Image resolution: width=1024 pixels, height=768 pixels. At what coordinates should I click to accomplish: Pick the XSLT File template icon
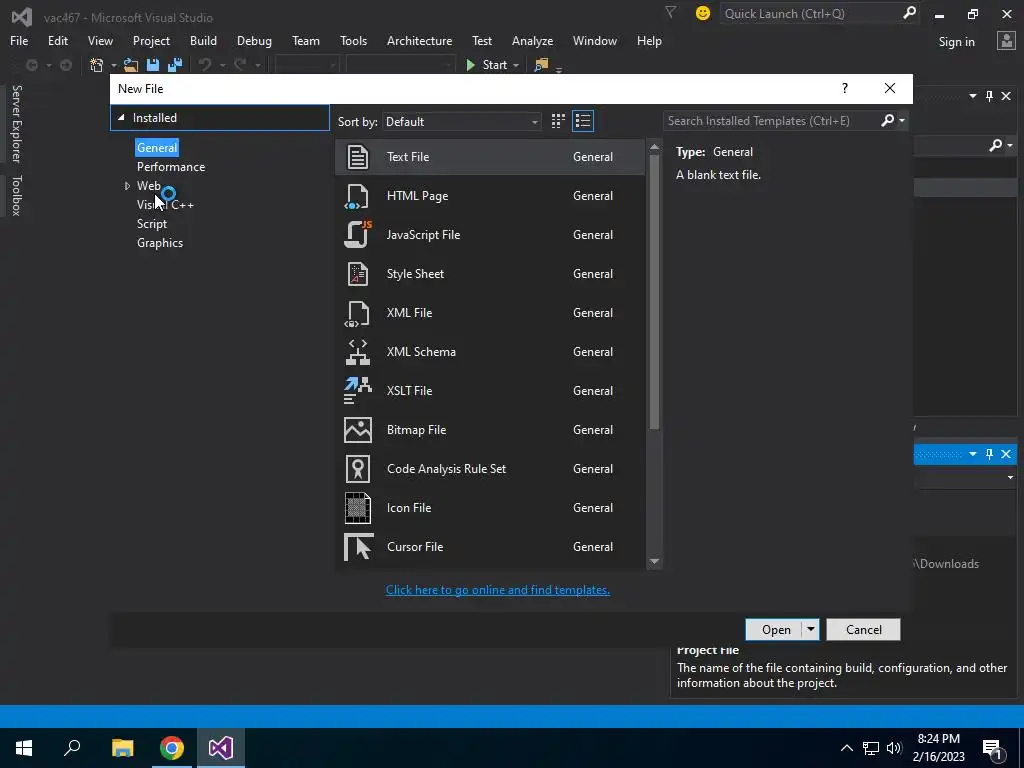(358, 391)
